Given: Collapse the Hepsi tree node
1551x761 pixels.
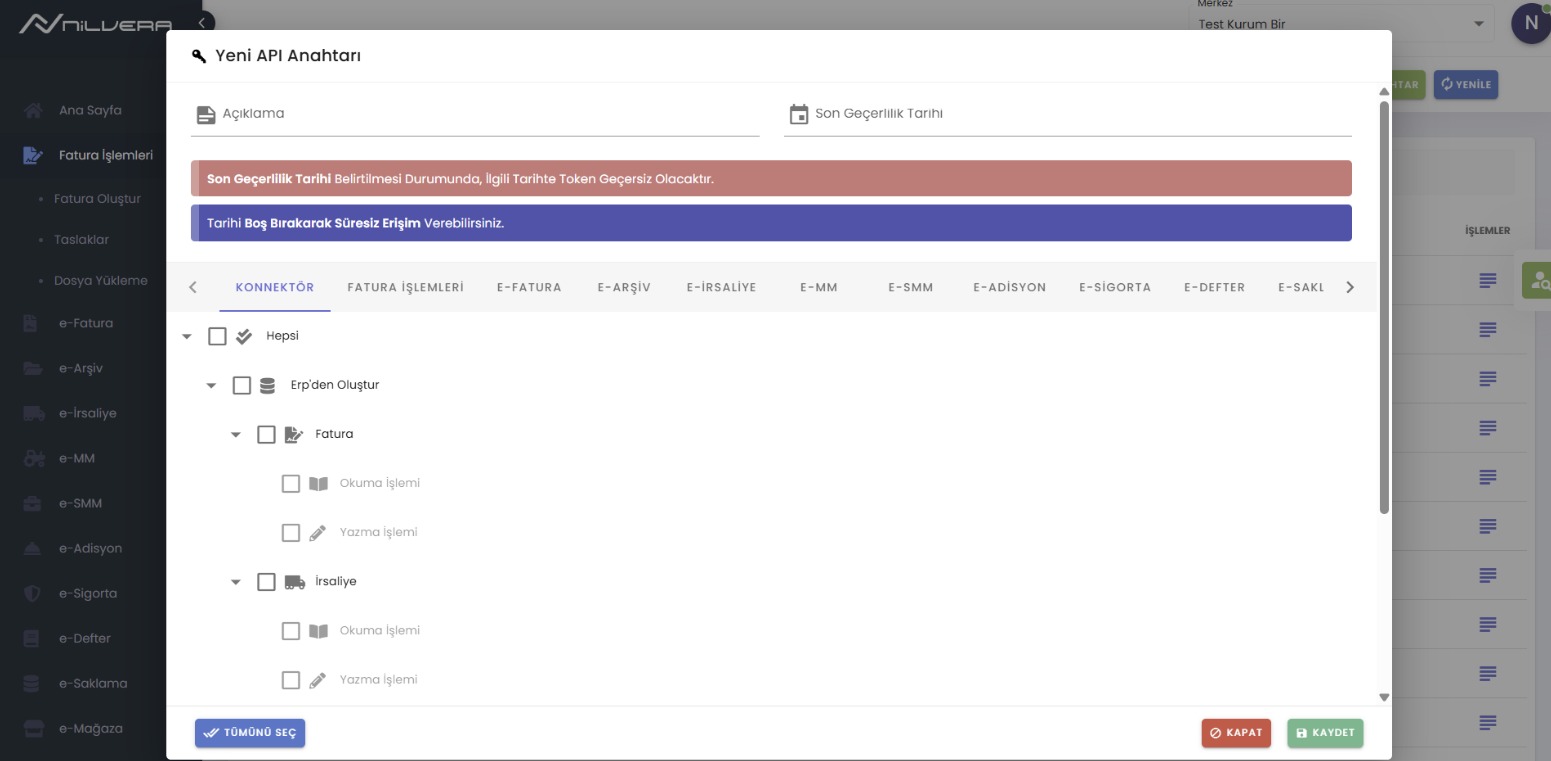Looking at the screenshot, I should (187, 337).
